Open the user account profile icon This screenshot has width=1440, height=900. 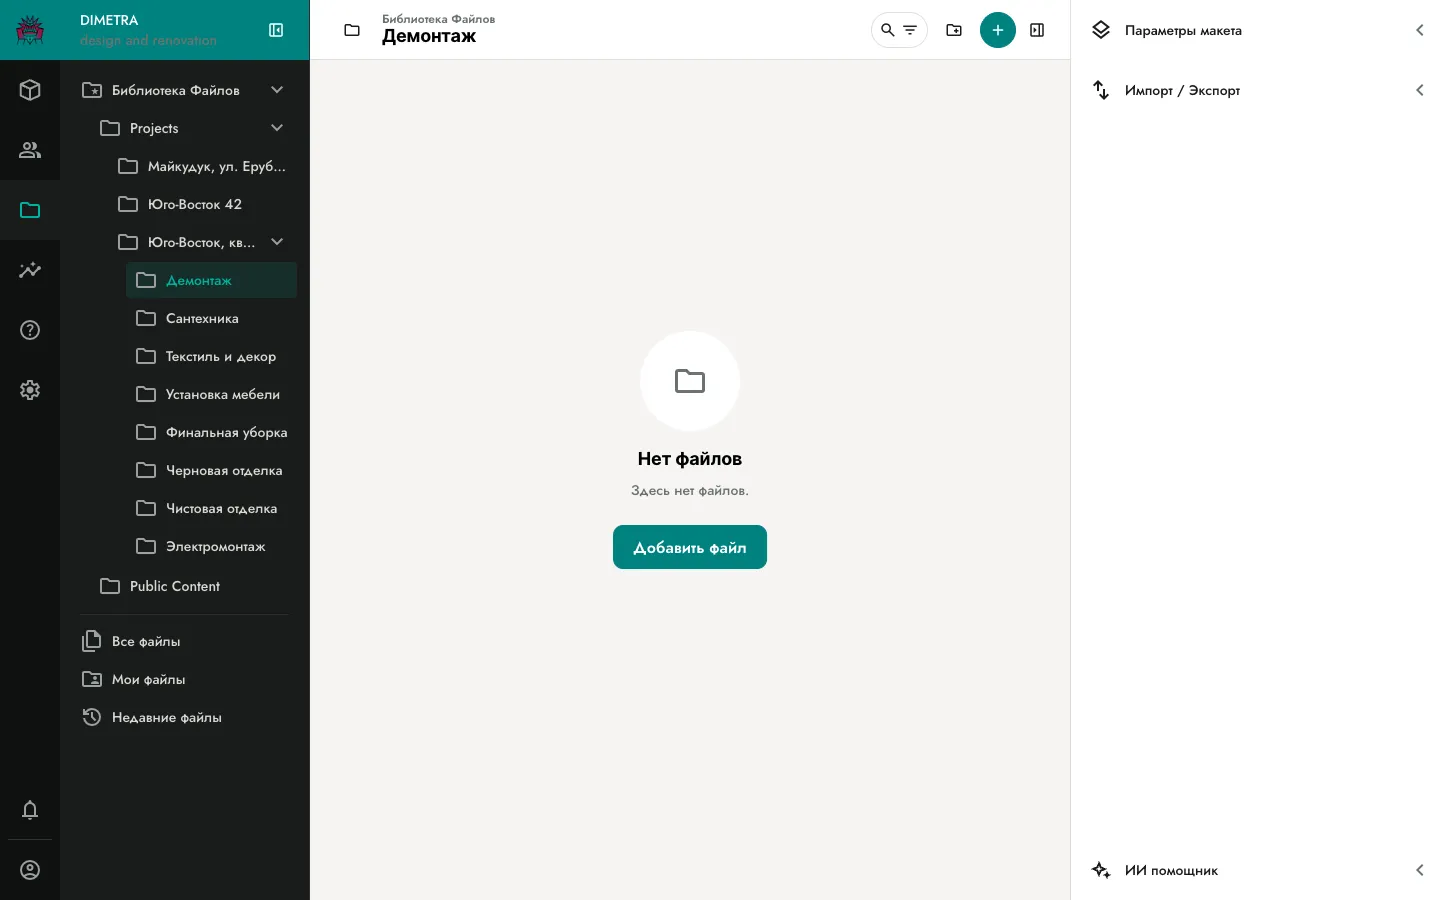click(30, 870)
